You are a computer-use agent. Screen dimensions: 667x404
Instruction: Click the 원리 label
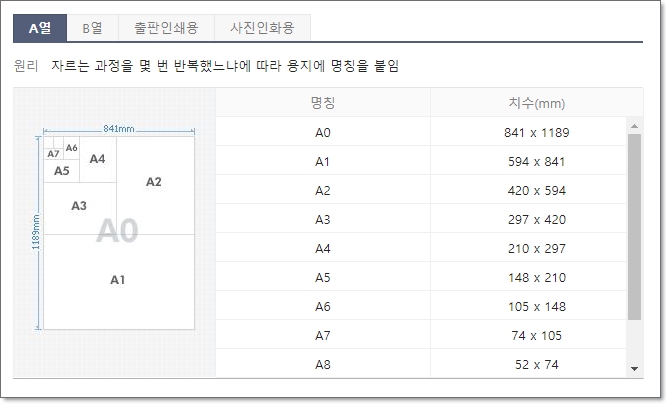coord(26,66)
